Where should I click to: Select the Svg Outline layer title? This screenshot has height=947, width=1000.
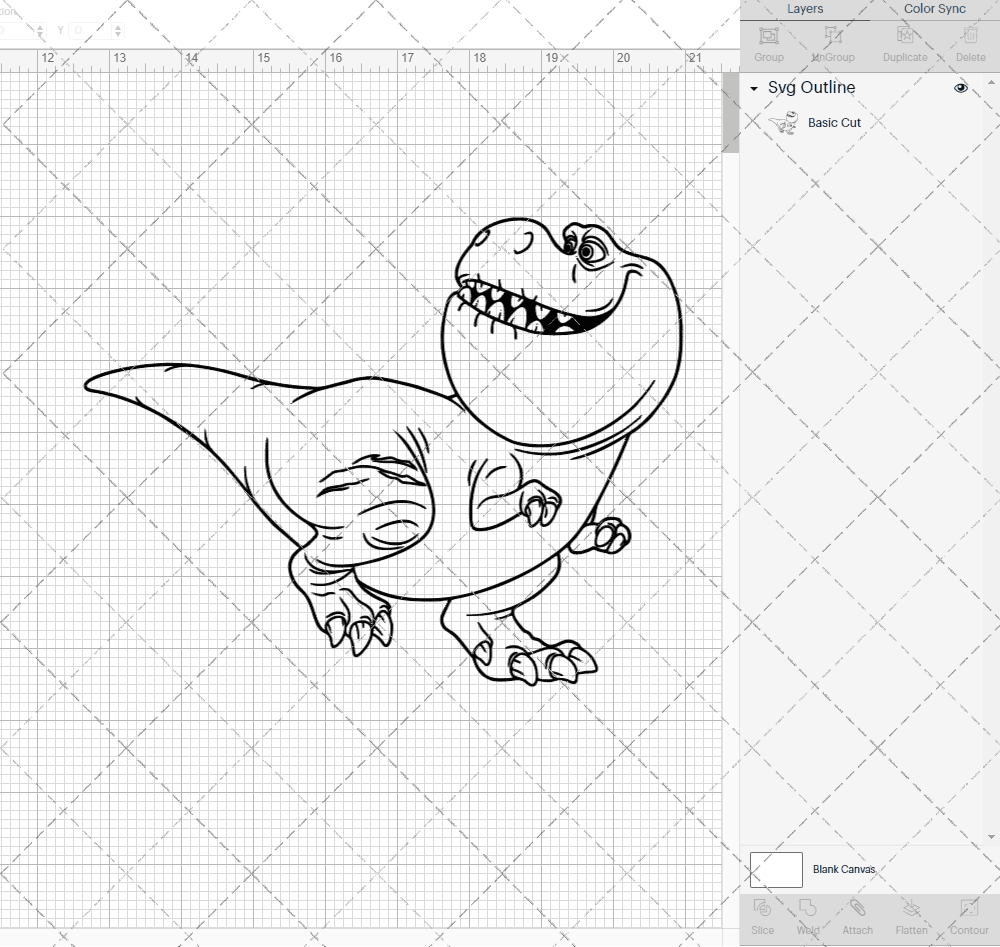[811, 87]
